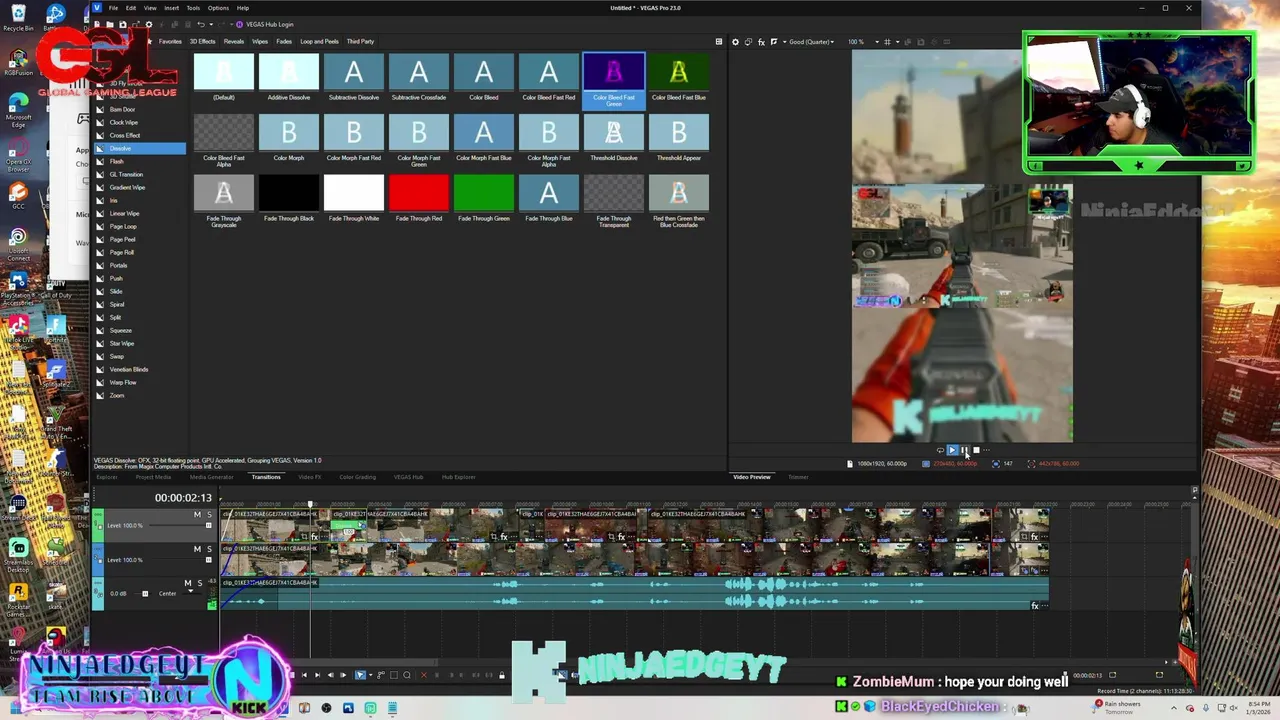Image resolution: width=1280 pixels, height=720 pixels.
Task: Show Favorites transitions category
Action: [x=170, y=42]
